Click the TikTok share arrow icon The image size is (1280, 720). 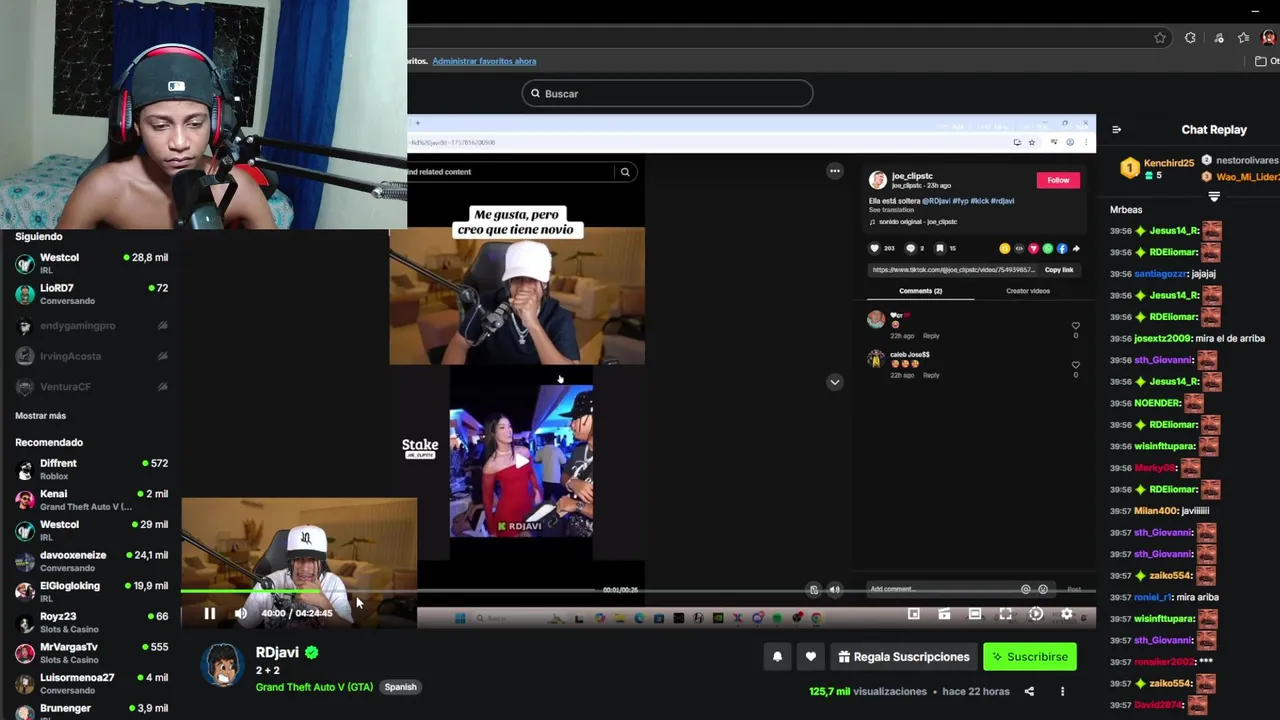coord(1076,248)
